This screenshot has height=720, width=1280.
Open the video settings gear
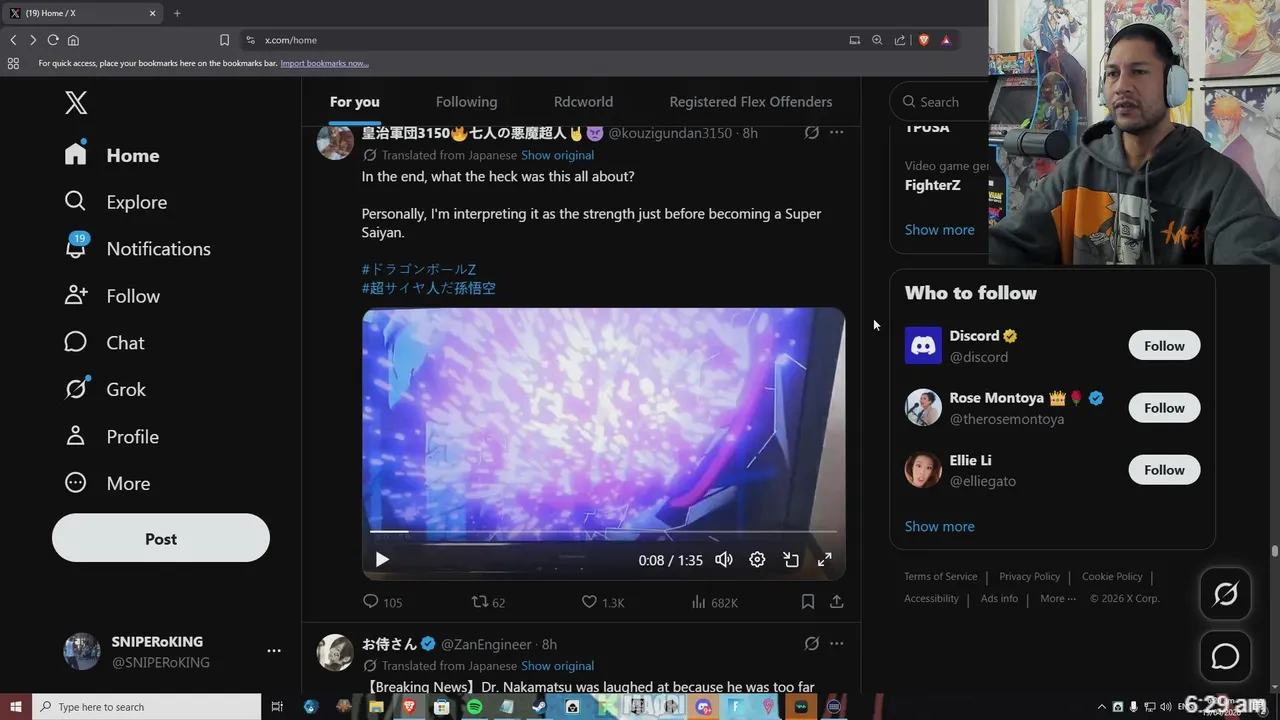[757, 560]
